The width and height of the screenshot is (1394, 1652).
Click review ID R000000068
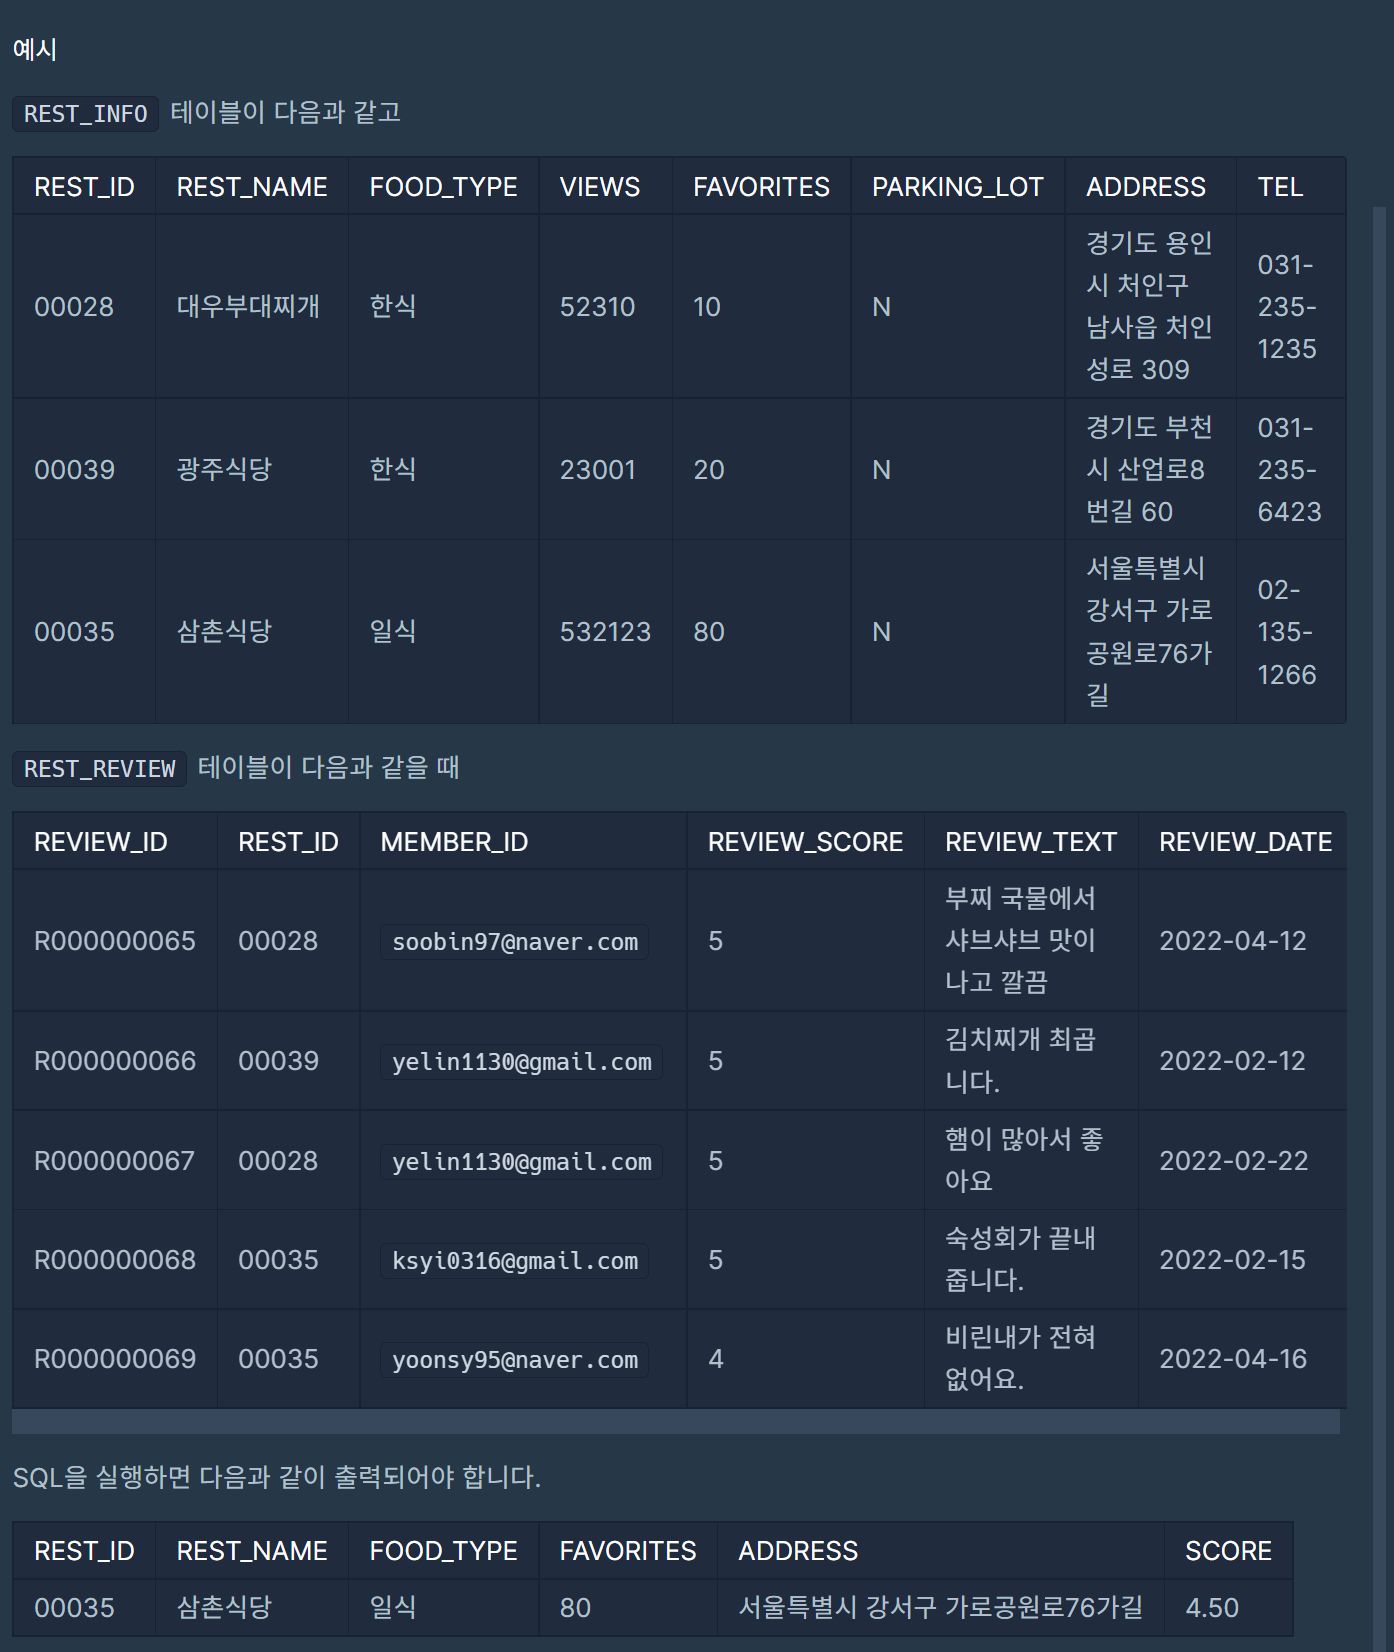(x=115, y=1260)
